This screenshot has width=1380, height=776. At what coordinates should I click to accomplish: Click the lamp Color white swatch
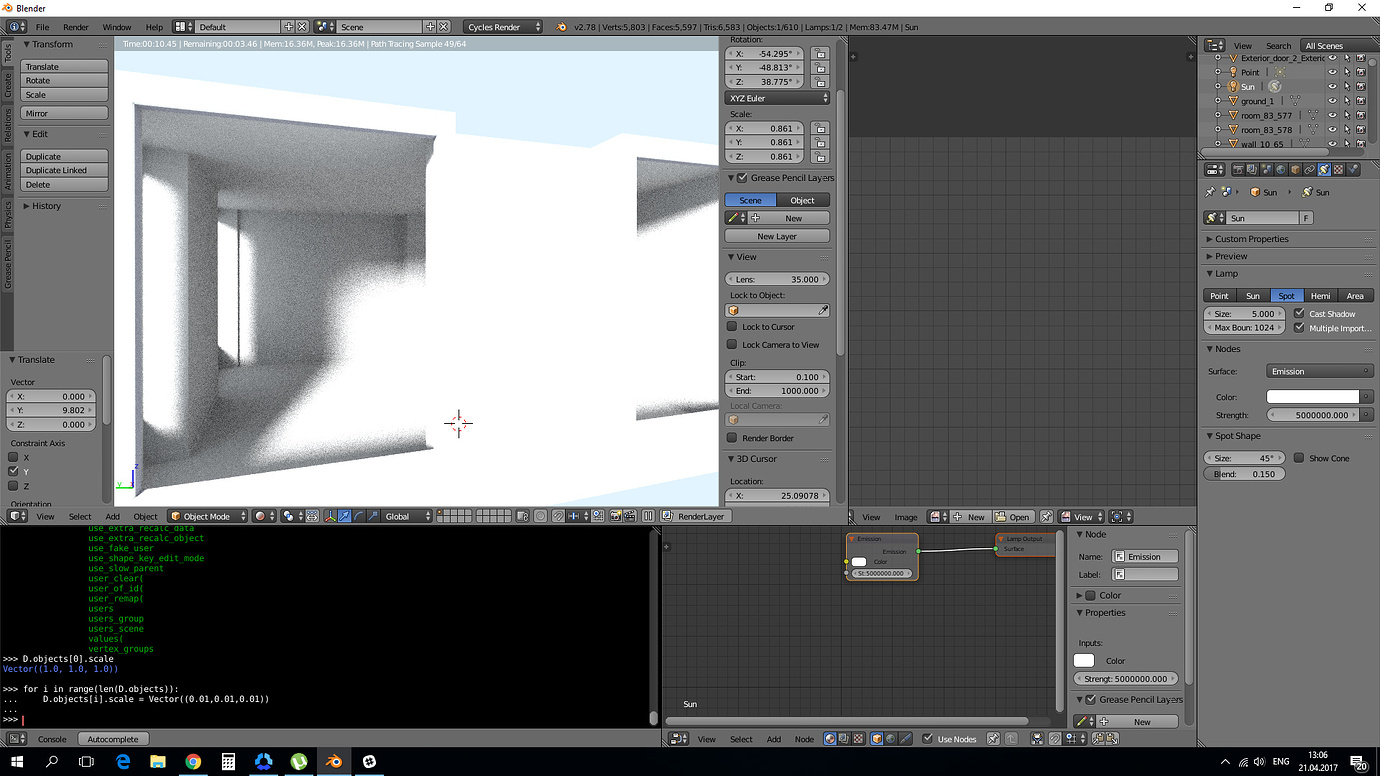coord(1313,397)
